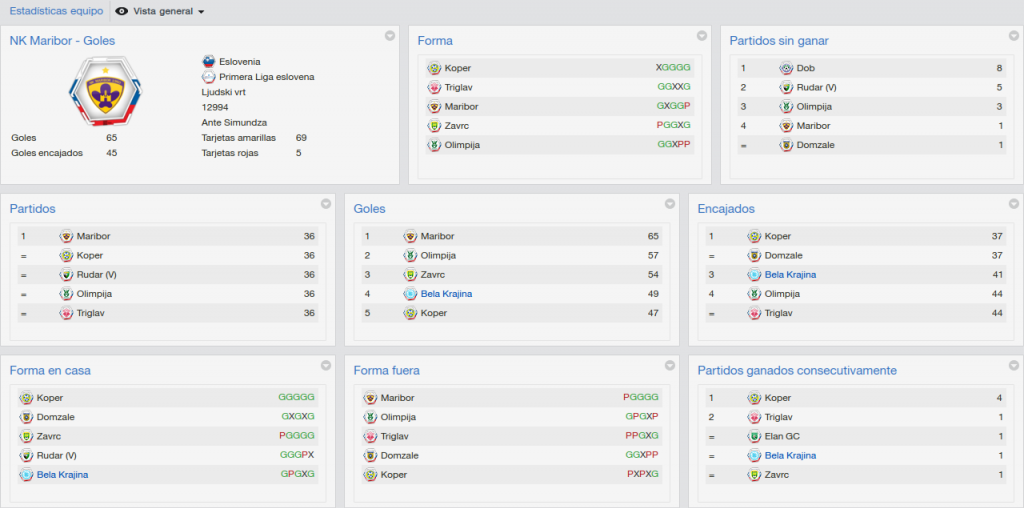The image size is (1024, 508).
Task: Open the Goles panel dropdown arrow
Action: (669, 204)
